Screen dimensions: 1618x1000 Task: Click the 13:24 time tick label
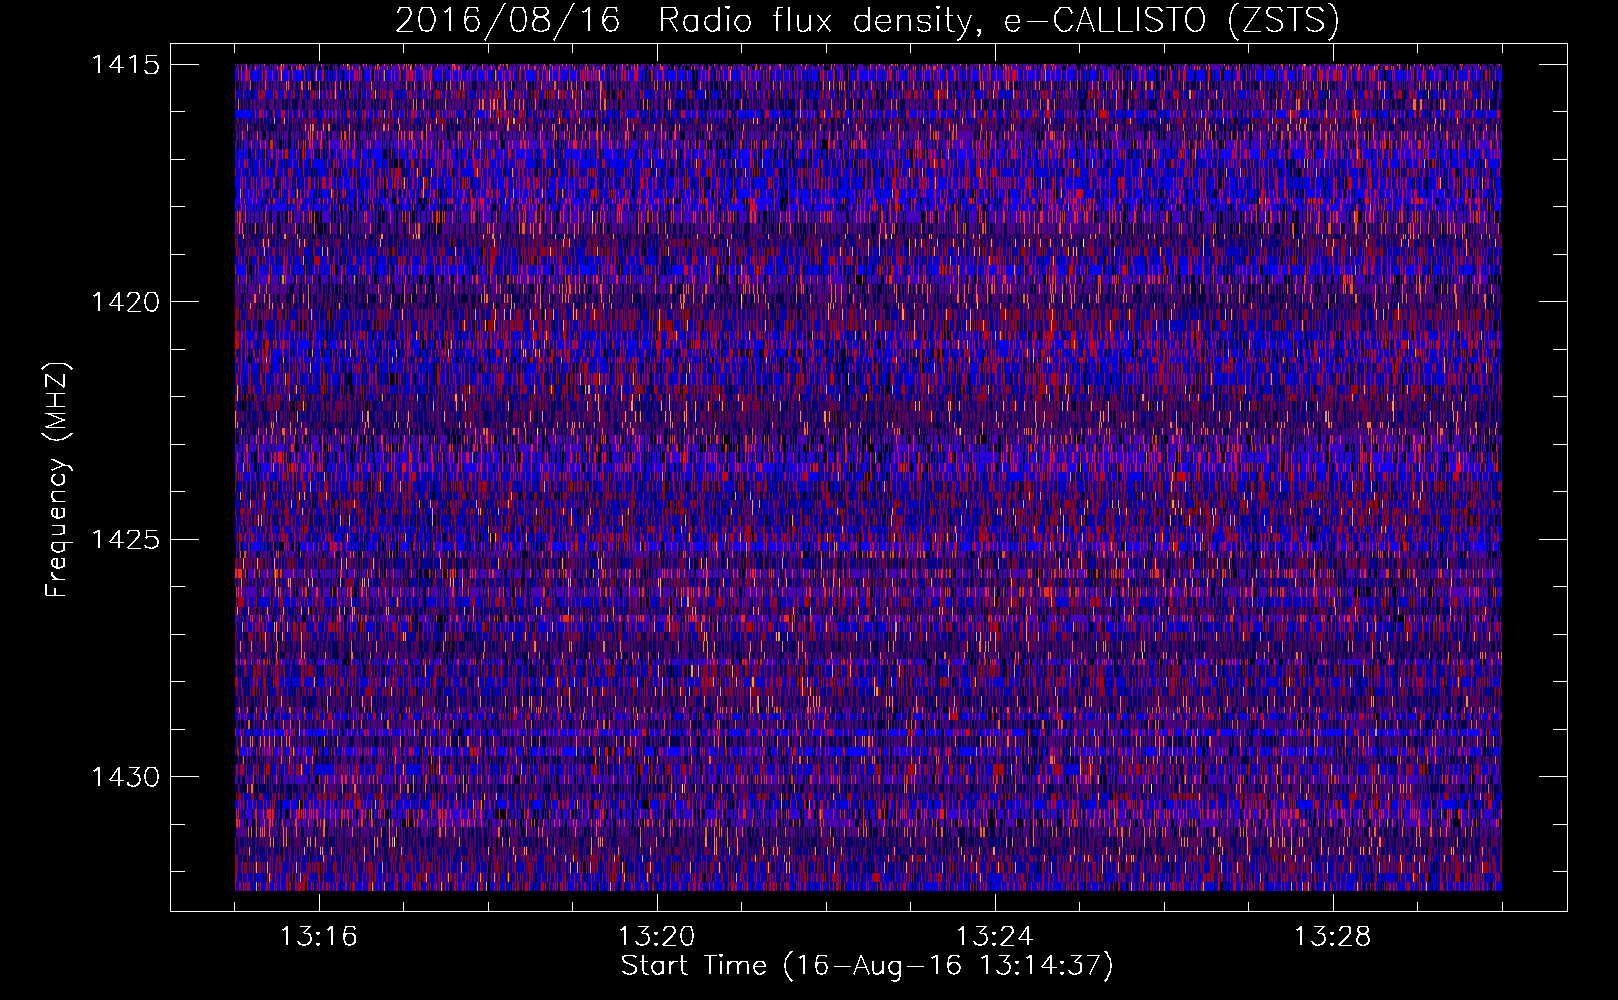point(994,937)
